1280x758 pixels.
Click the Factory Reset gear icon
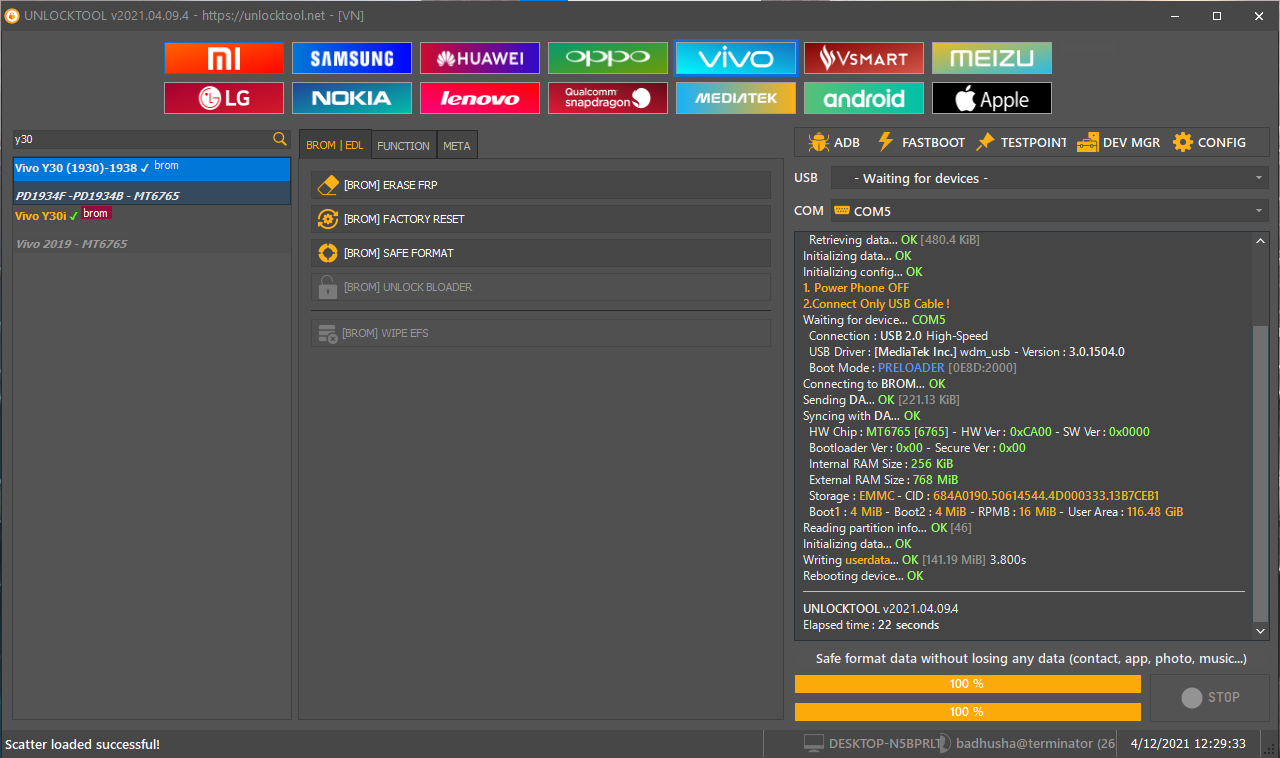pyautogui.click(x=328, y=219)
